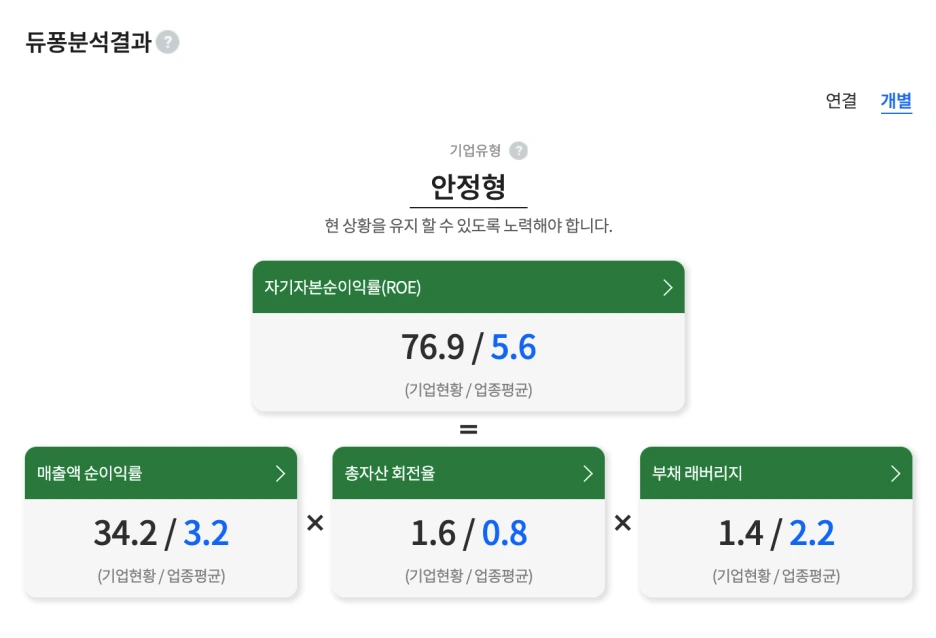Screen dimensions: 936x638
Task: Click the gray help circle beside the title
Action: point(168,42)
